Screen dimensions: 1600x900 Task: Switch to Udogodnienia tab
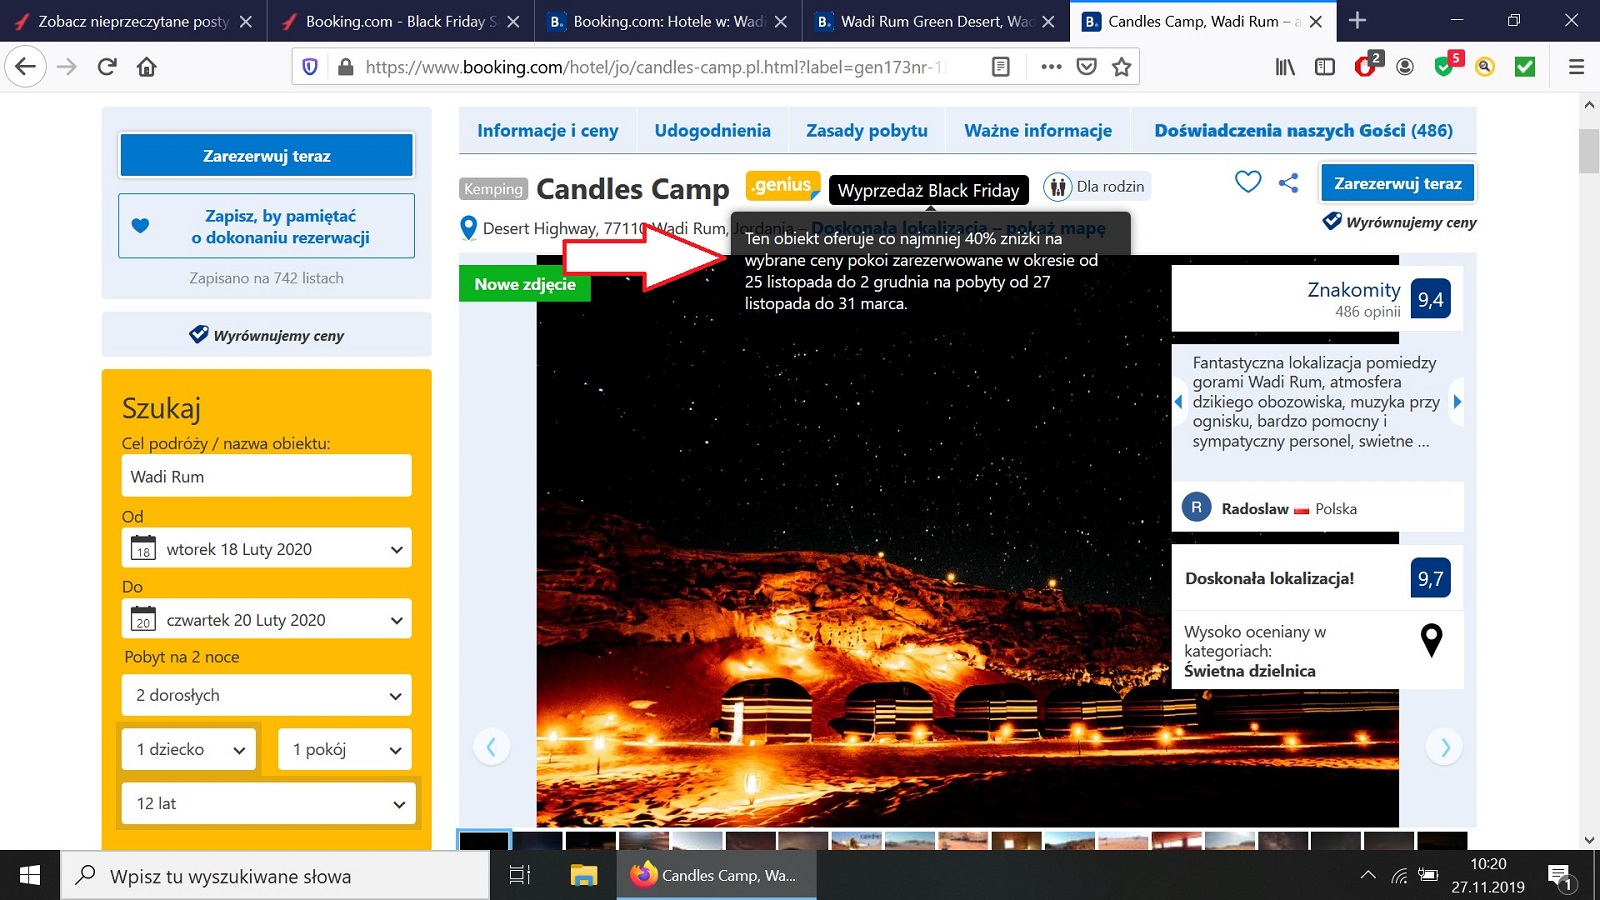tap(713, 130)
